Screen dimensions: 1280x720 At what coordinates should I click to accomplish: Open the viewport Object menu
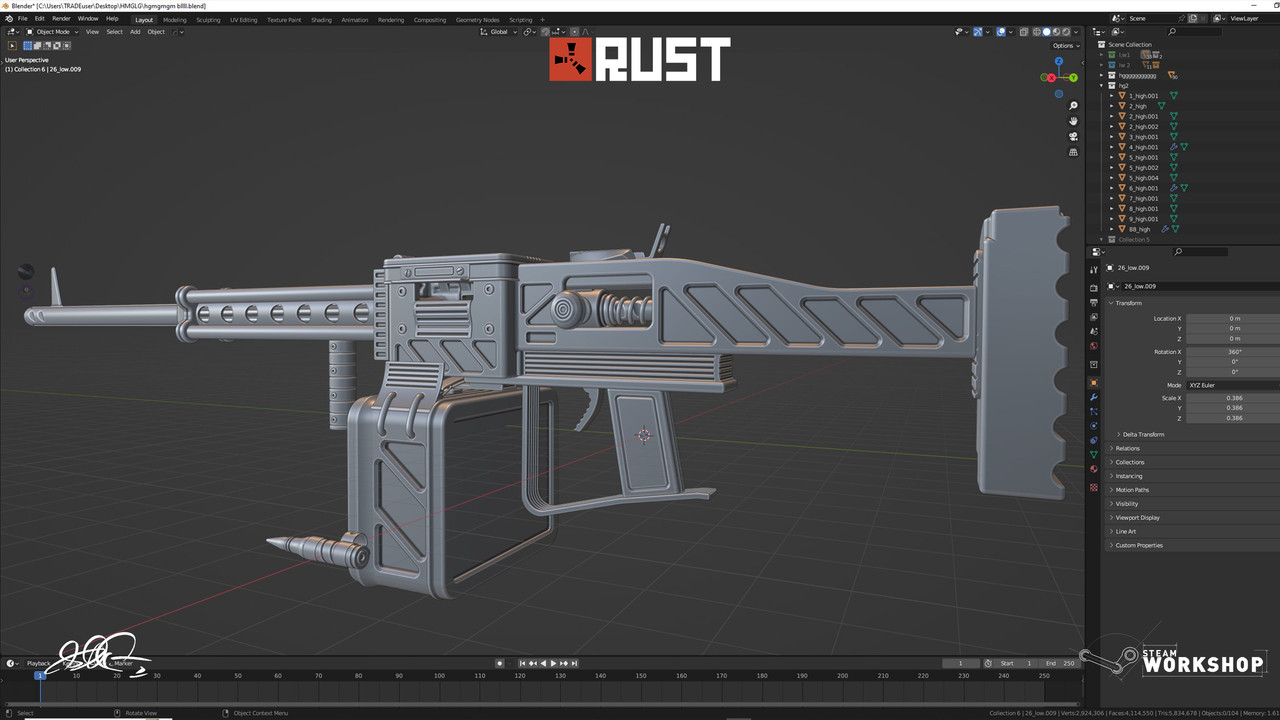(x=156, y=32)
